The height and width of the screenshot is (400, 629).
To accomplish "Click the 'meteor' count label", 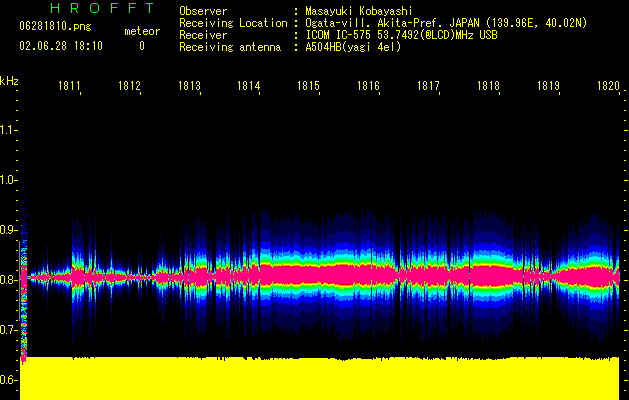I will click(x=142, y=31).
